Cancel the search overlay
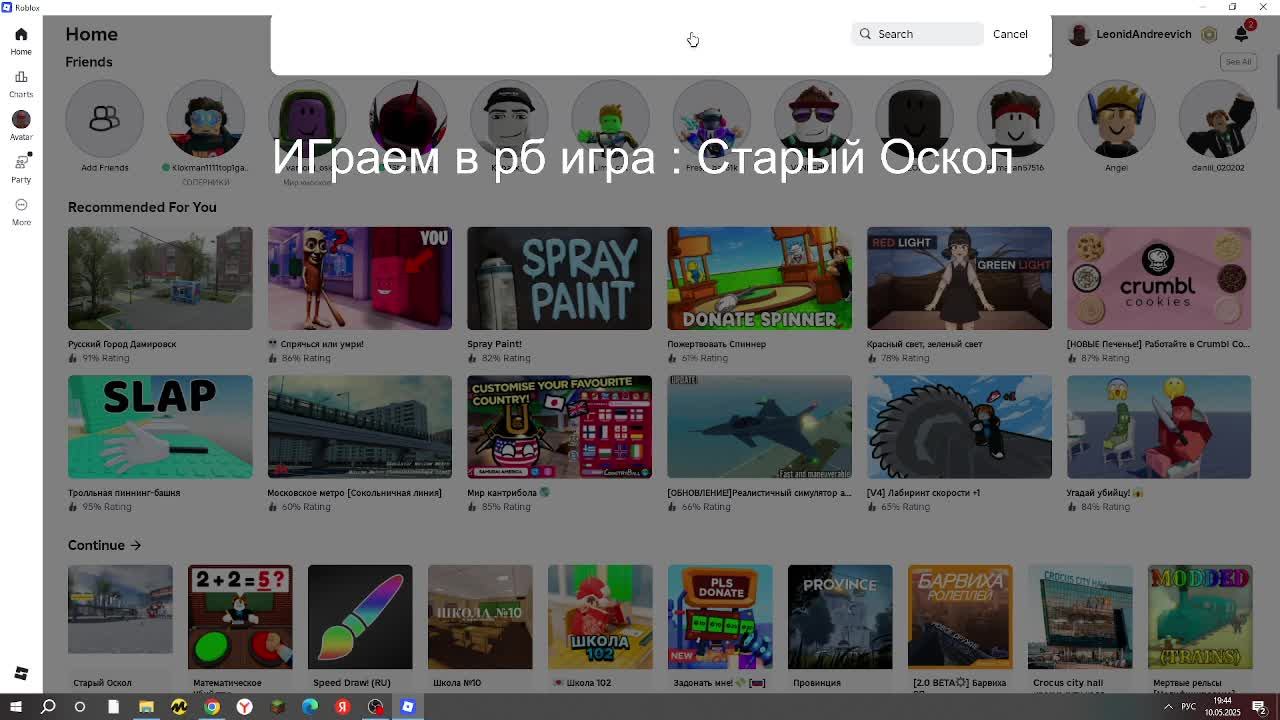The image size is (1280, 720). tap(1010, 34)
